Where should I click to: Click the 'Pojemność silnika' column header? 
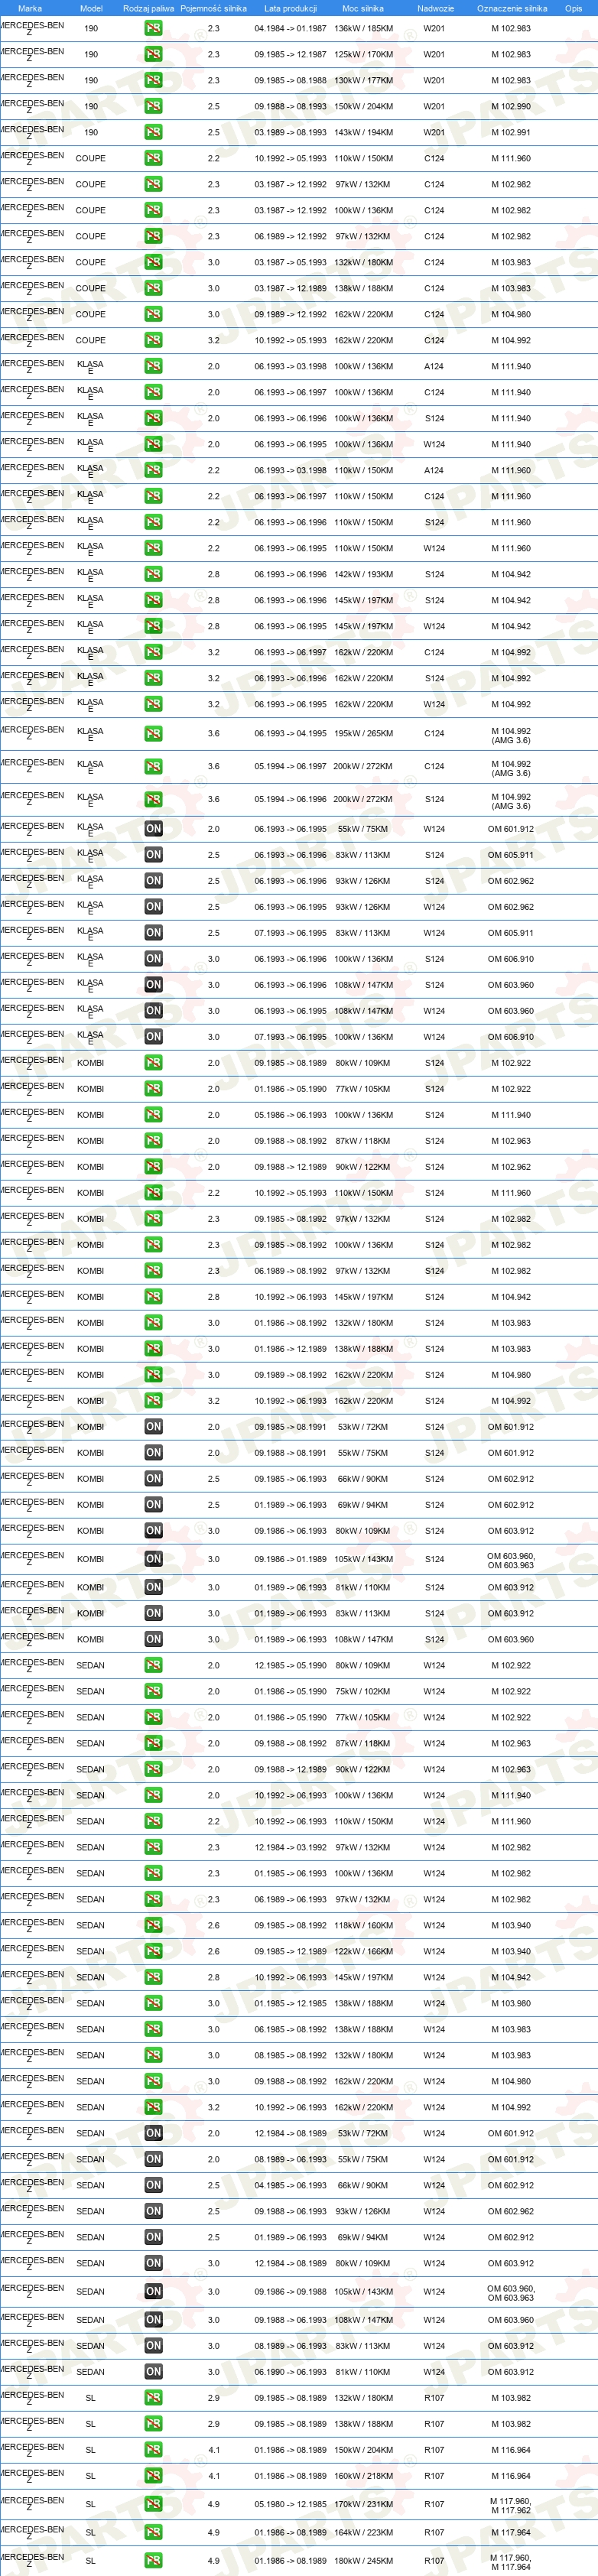point(214,8)
